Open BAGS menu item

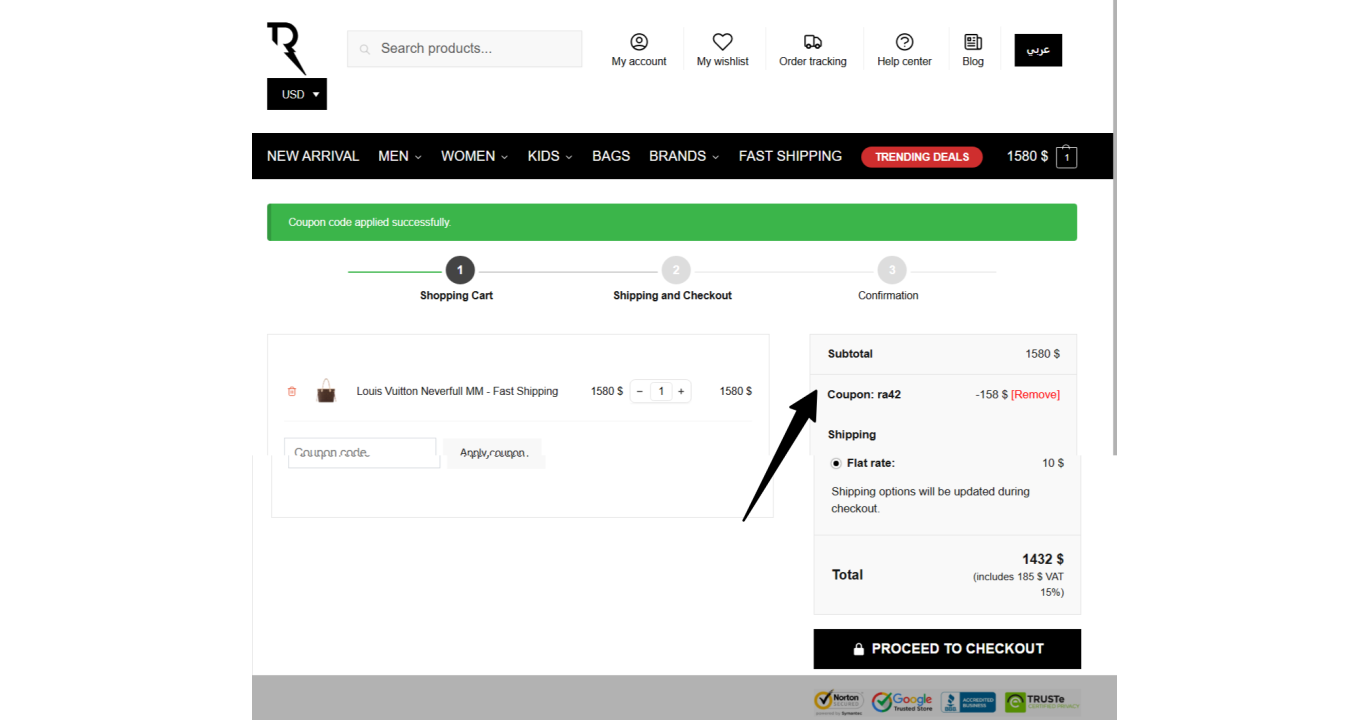pos(611,156)
